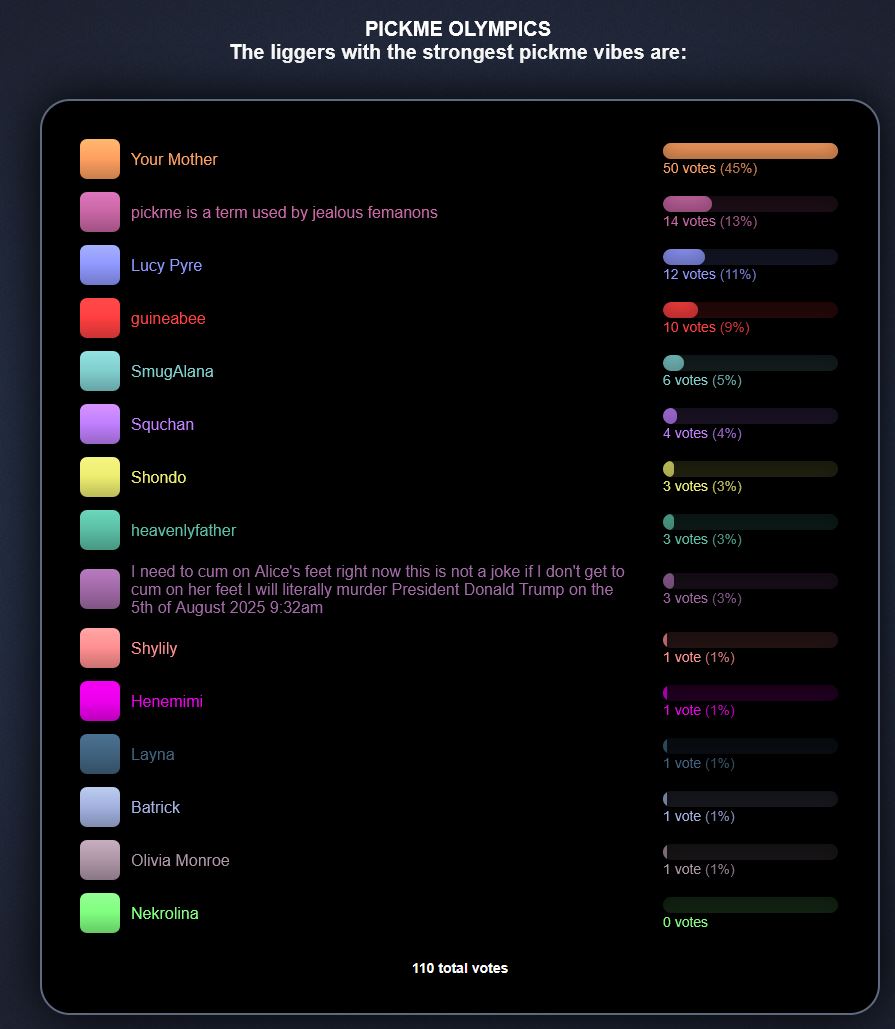Select the Layna option text
The height and width of the screenshot is (1029, 895).
(152, 755)
